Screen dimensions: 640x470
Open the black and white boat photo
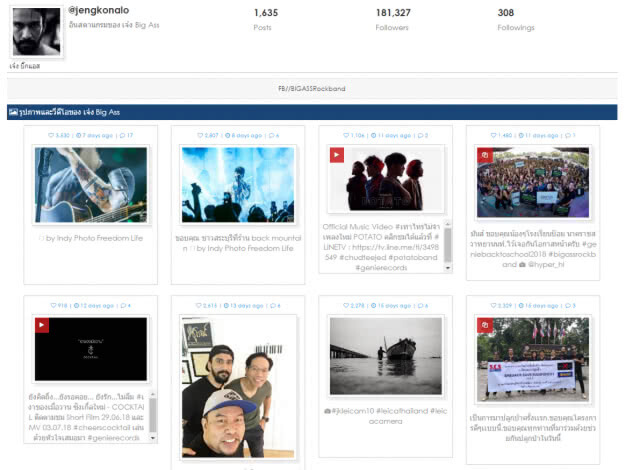(x=386, y=356)
